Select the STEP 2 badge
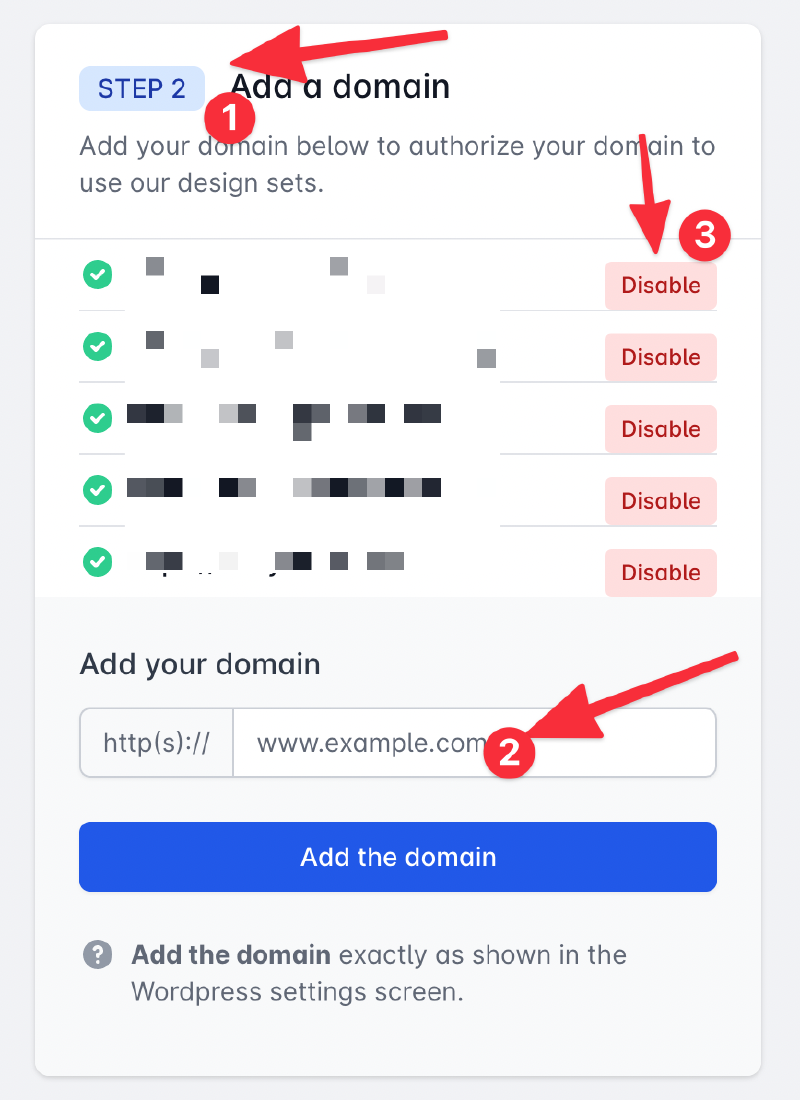This screenshot has height=1100, width=800. (141, 88)
